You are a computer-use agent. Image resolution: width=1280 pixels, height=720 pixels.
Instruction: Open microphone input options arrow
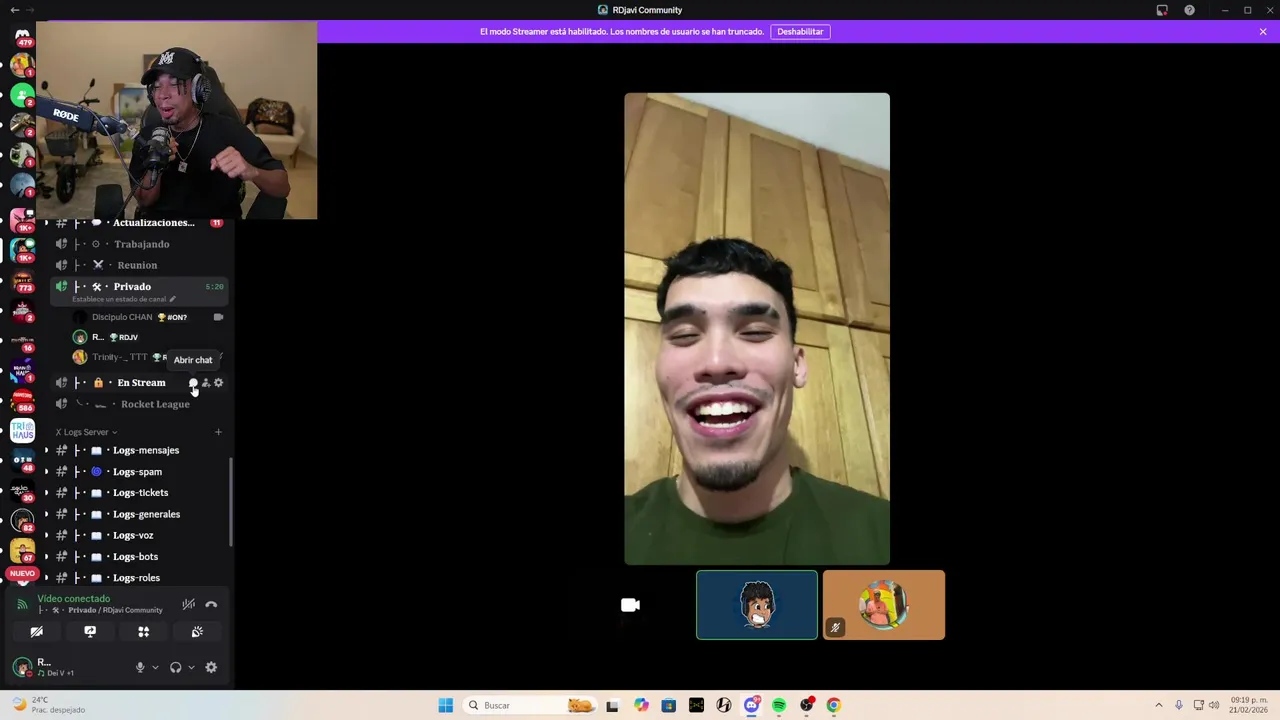click(155, 667)
